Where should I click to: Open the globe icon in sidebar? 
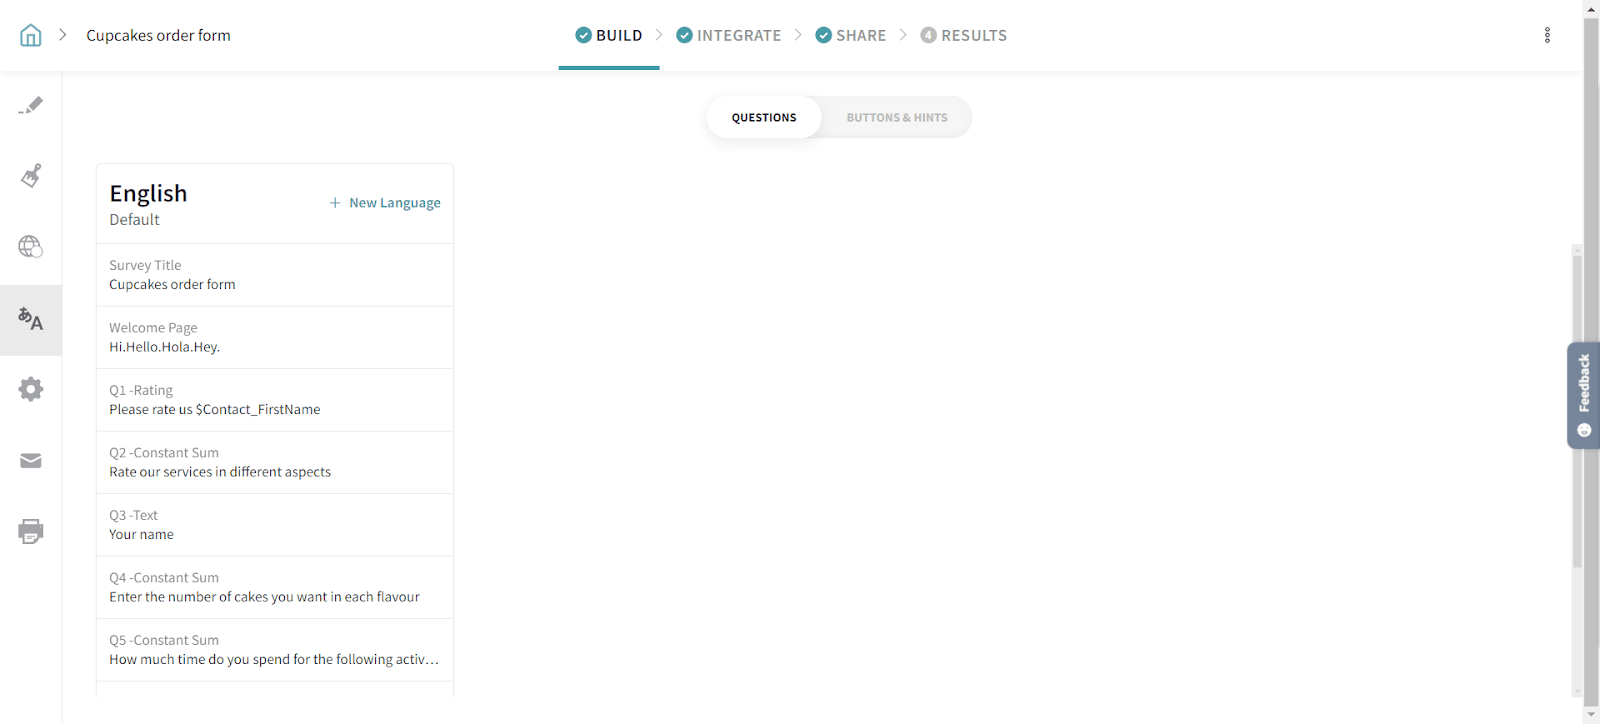point(31,247)
